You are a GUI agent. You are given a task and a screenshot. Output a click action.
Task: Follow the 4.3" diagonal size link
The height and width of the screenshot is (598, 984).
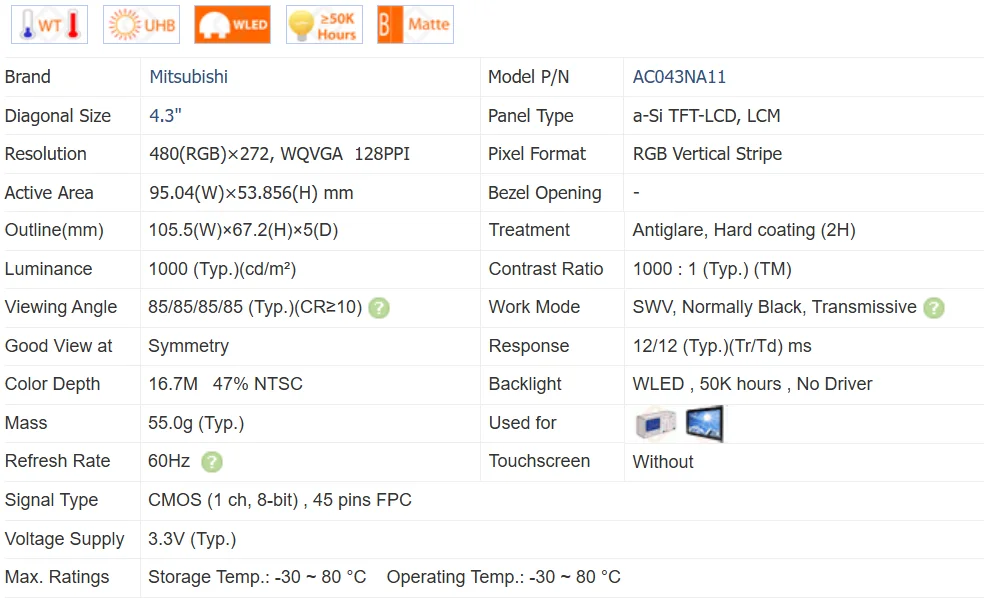pyautogui.click(x=165, y=115)
